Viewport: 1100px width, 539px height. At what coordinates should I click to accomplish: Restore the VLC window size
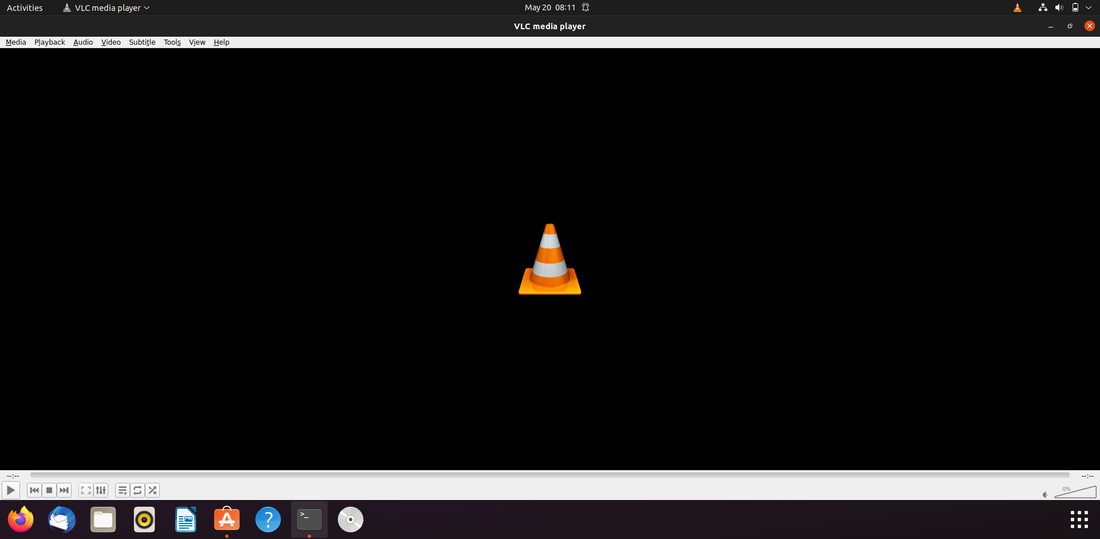pos(1070,26)
